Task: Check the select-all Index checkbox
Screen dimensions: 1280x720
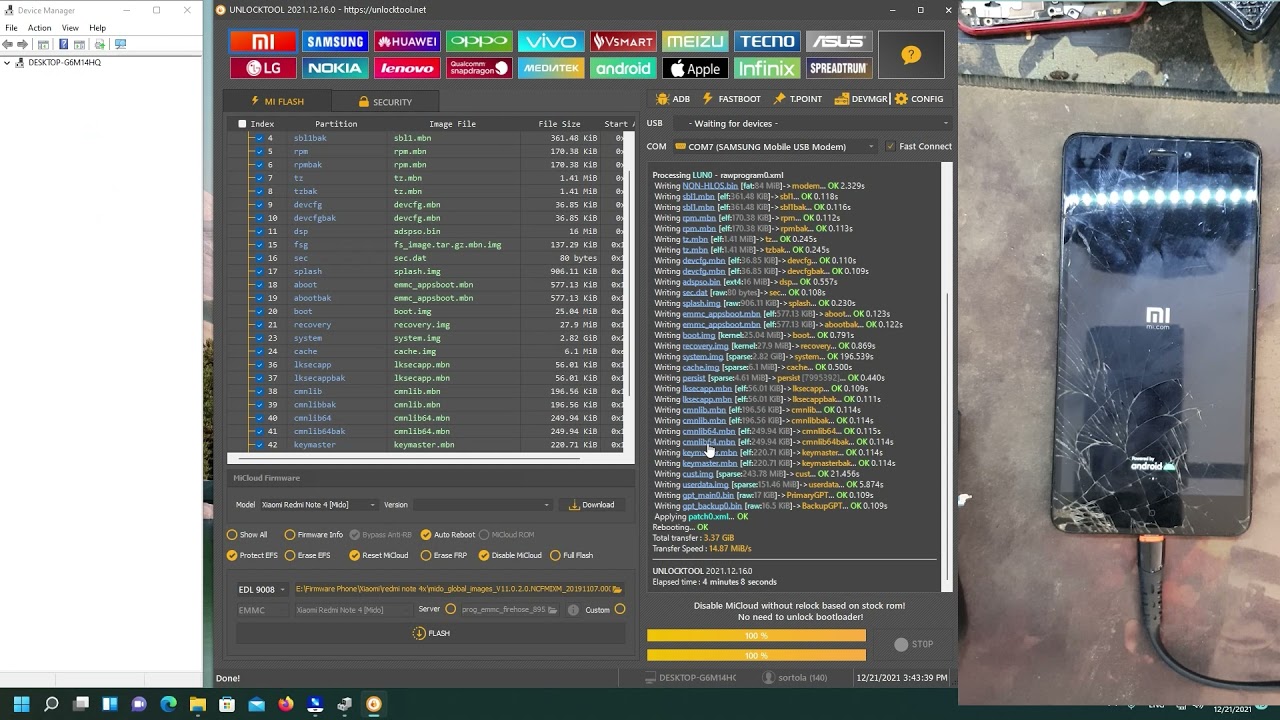Action: pos(242,124)
